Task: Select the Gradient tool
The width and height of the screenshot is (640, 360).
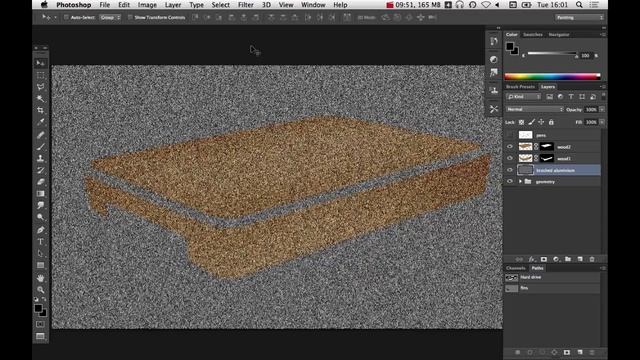Action: coord(40,193)
